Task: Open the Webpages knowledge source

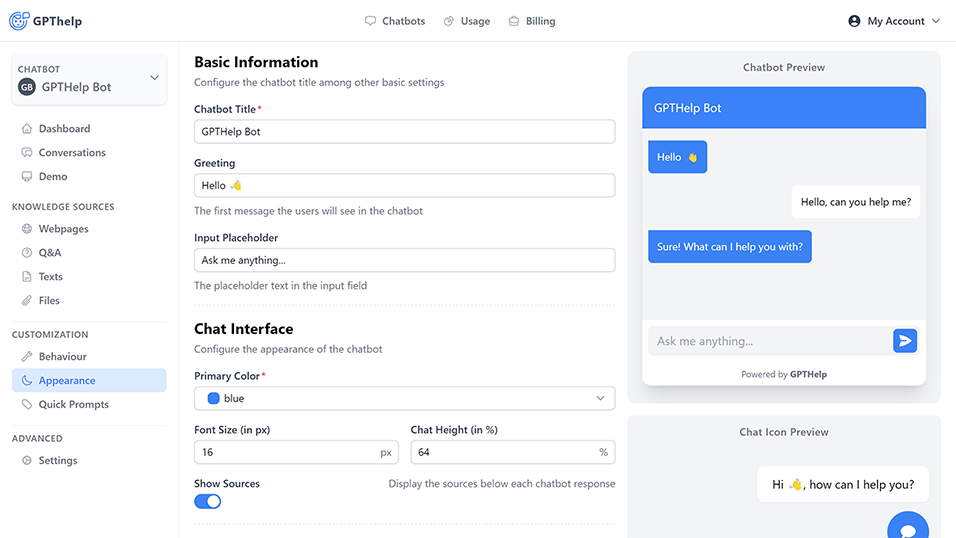Action: coord(63,229)
